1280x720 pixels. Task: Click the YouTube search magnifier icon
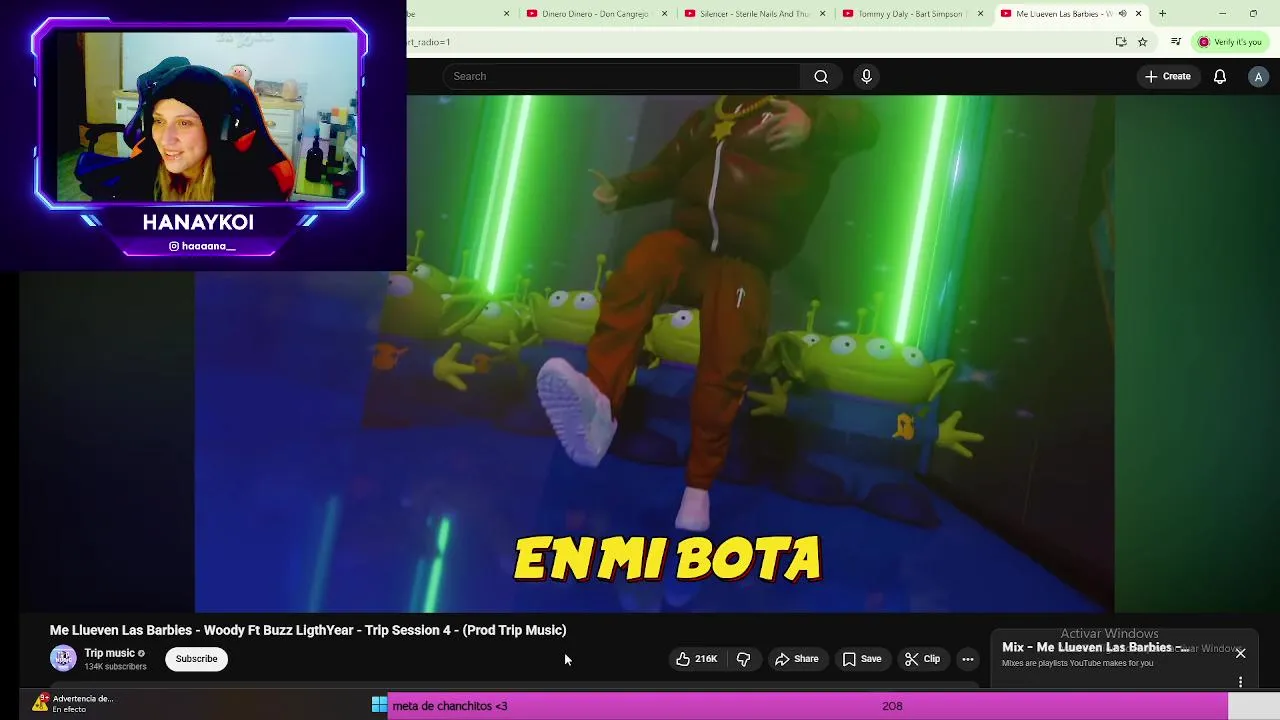click(x=821, y=76)
